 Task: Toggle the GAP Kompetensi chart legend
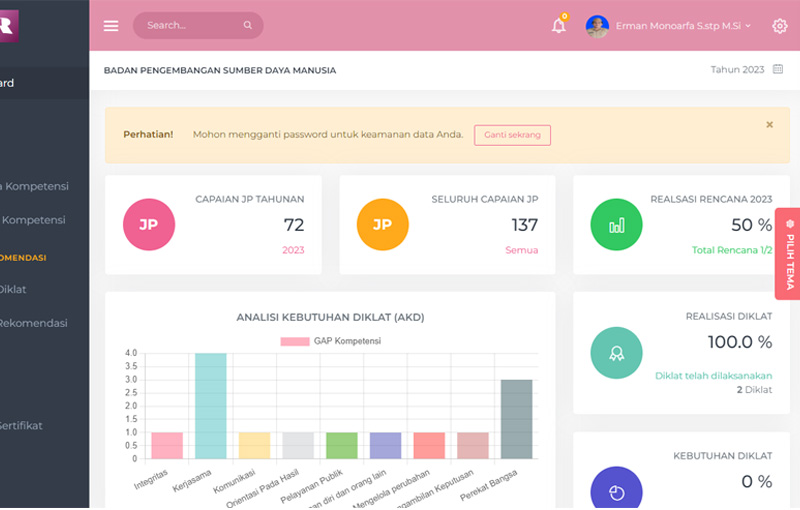[330, 341]
